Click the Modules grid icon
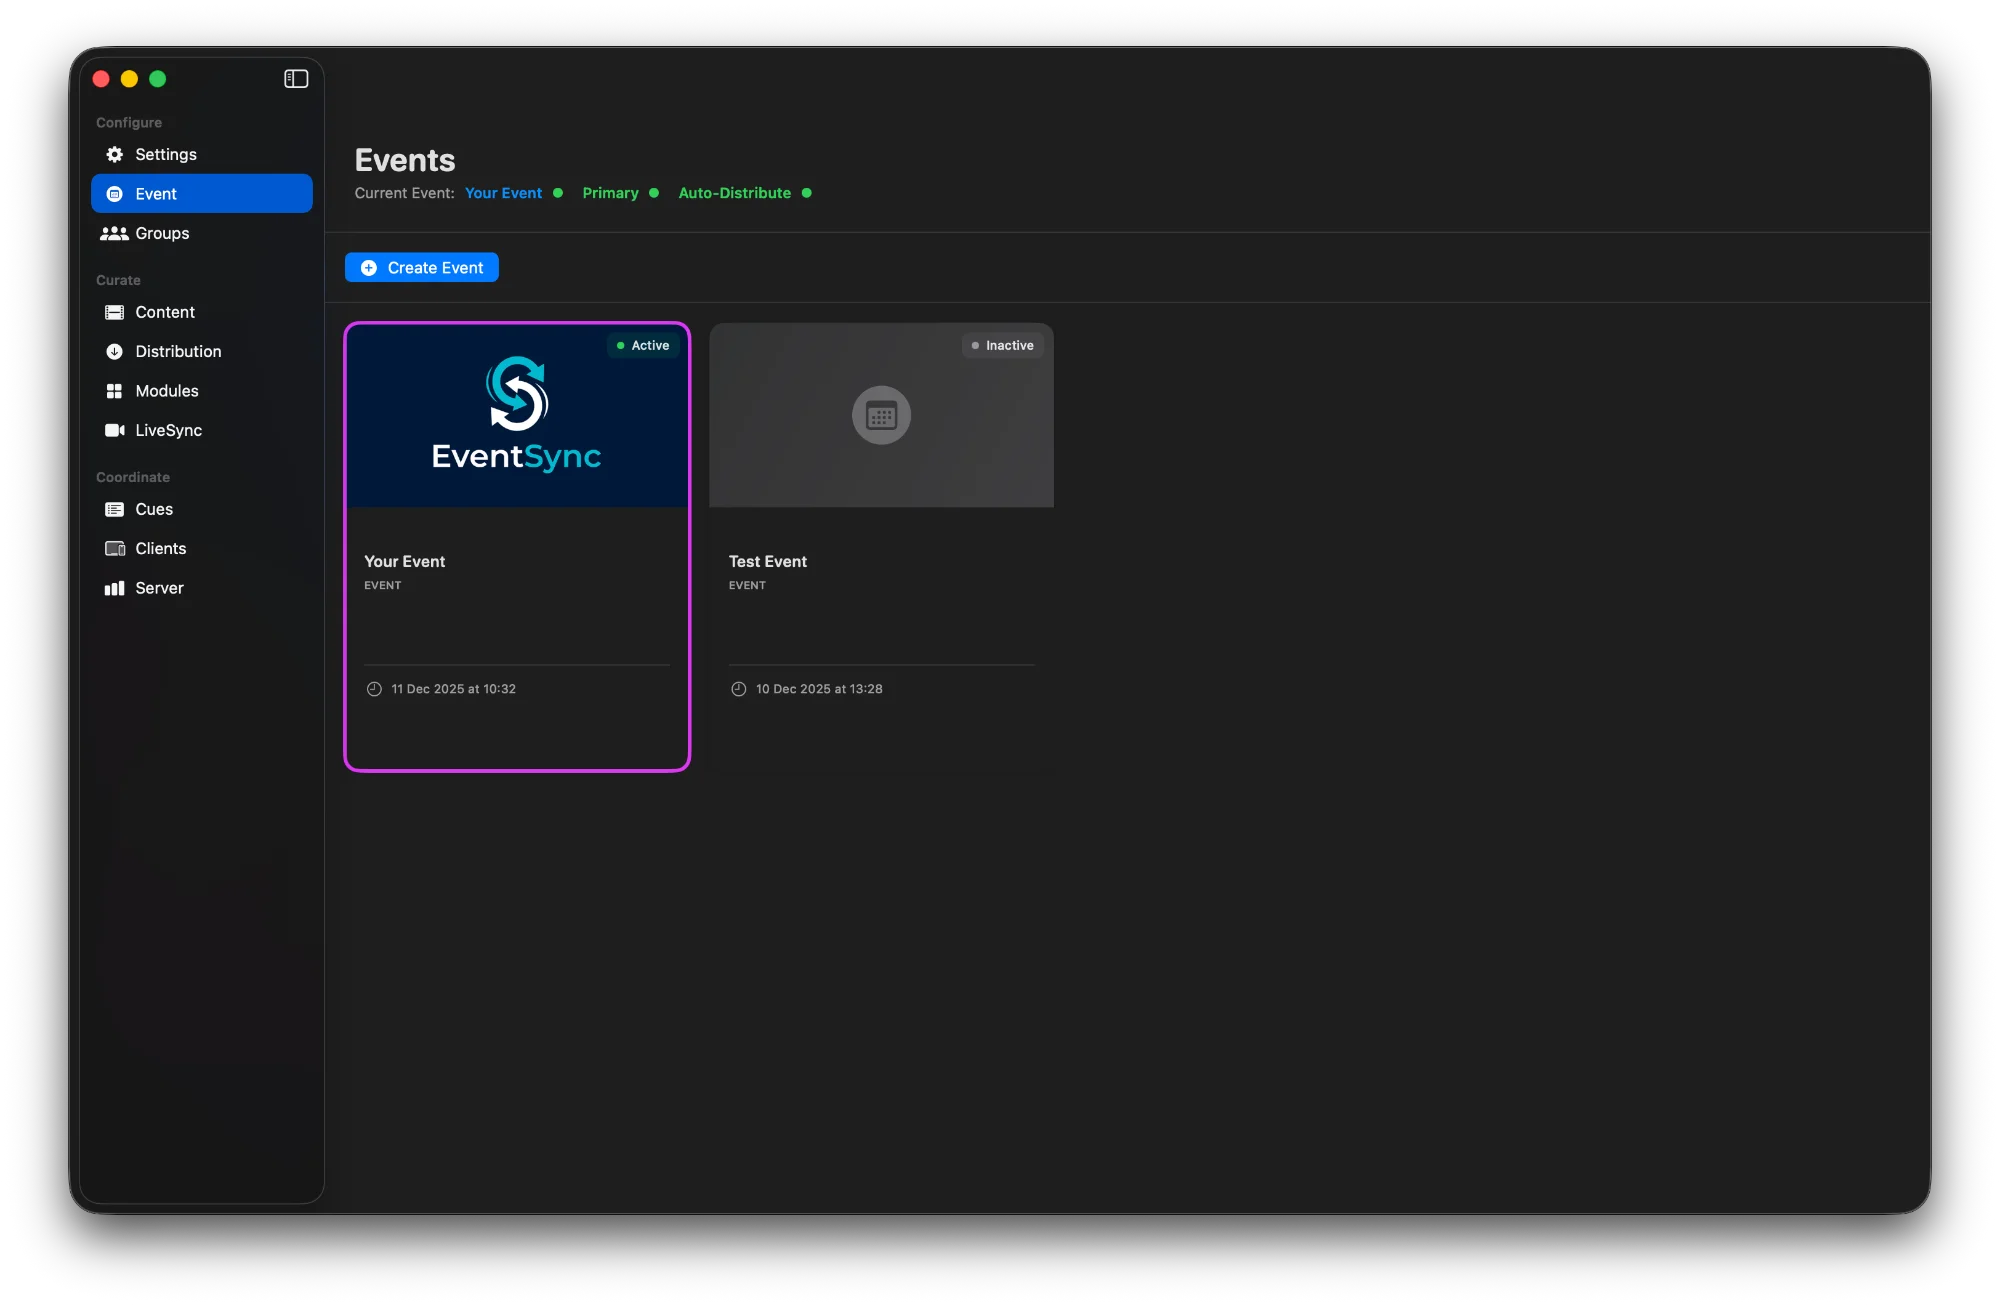The height and width of the screenshot is (1305, 2000). [x=114, y=391]
